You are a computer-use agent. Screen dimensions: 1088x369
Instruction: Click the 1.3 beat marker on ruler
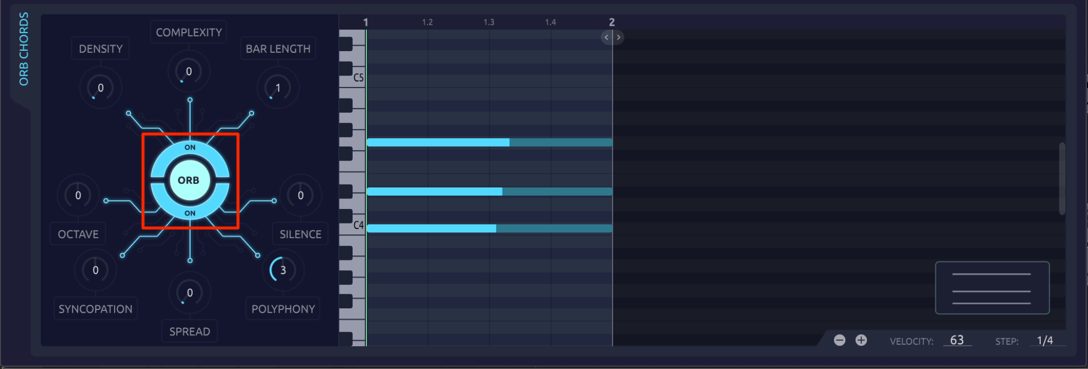[x=489, y=23]
